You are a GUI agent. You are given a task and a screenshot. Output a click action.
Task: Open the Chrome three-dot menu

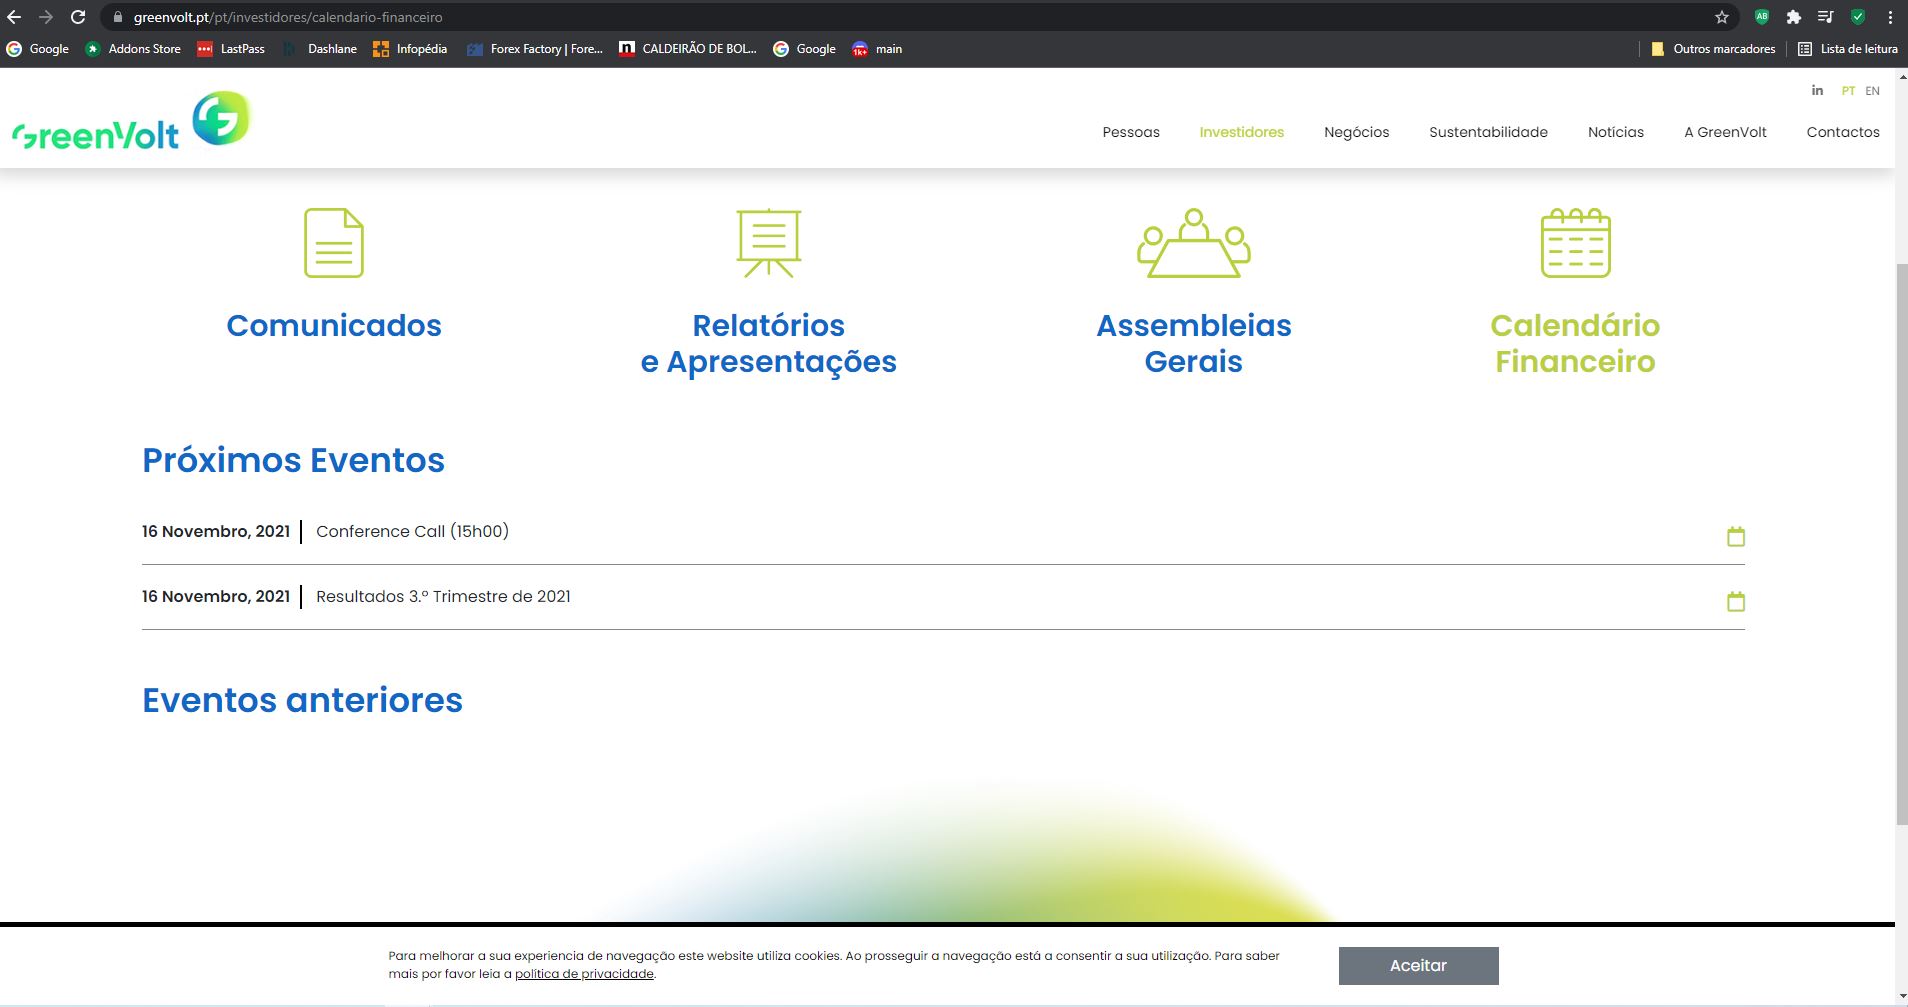pos(1889,17)
